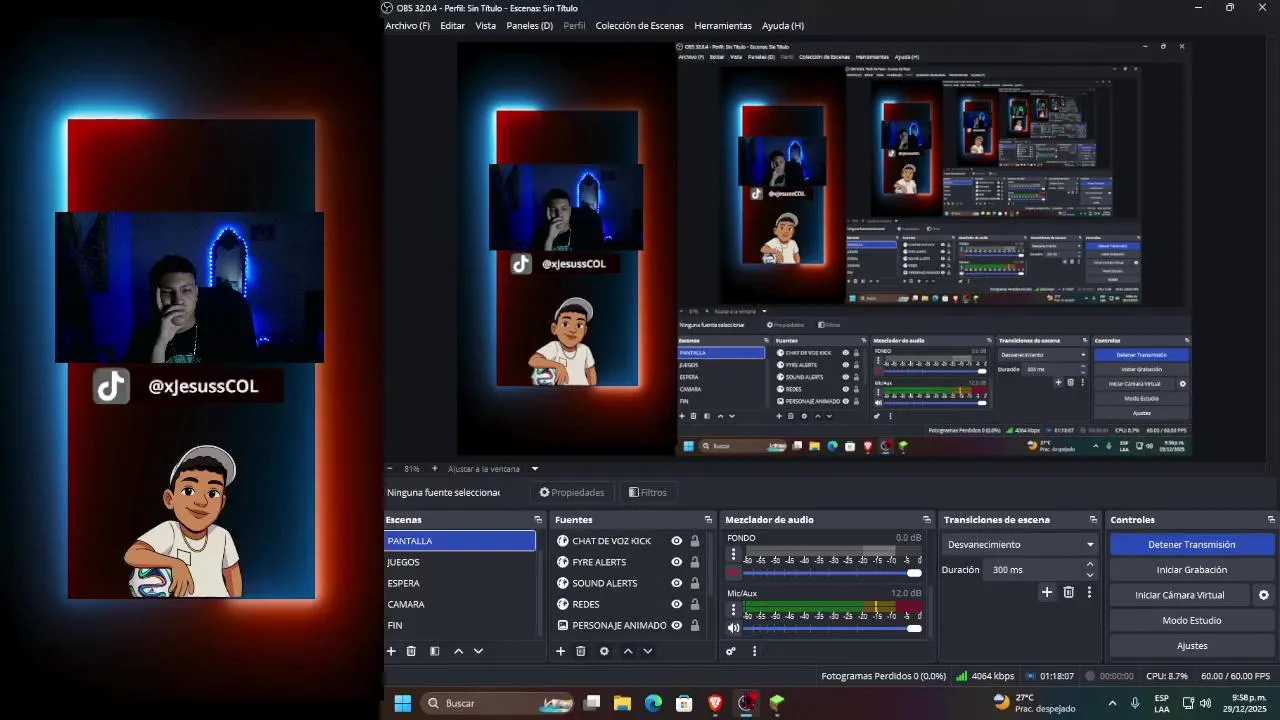
Task: Unlock FYRE ALERTS source
Action: pyautogui.click(x=695, y=562)
